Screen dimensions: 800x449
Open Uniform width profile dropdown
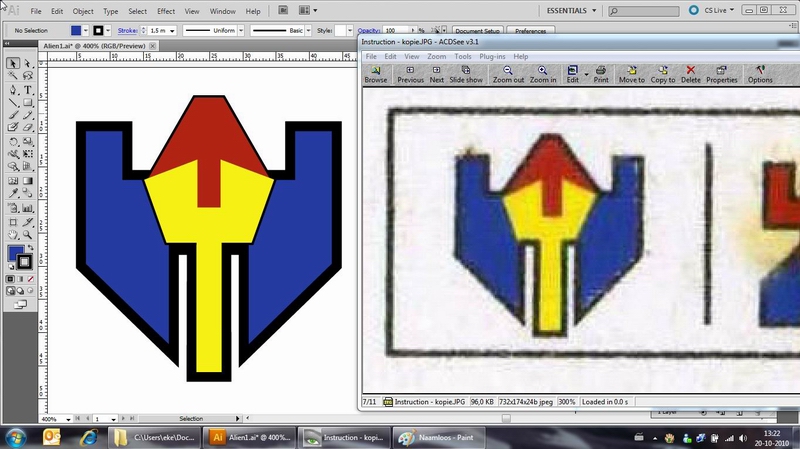point(241,31)
